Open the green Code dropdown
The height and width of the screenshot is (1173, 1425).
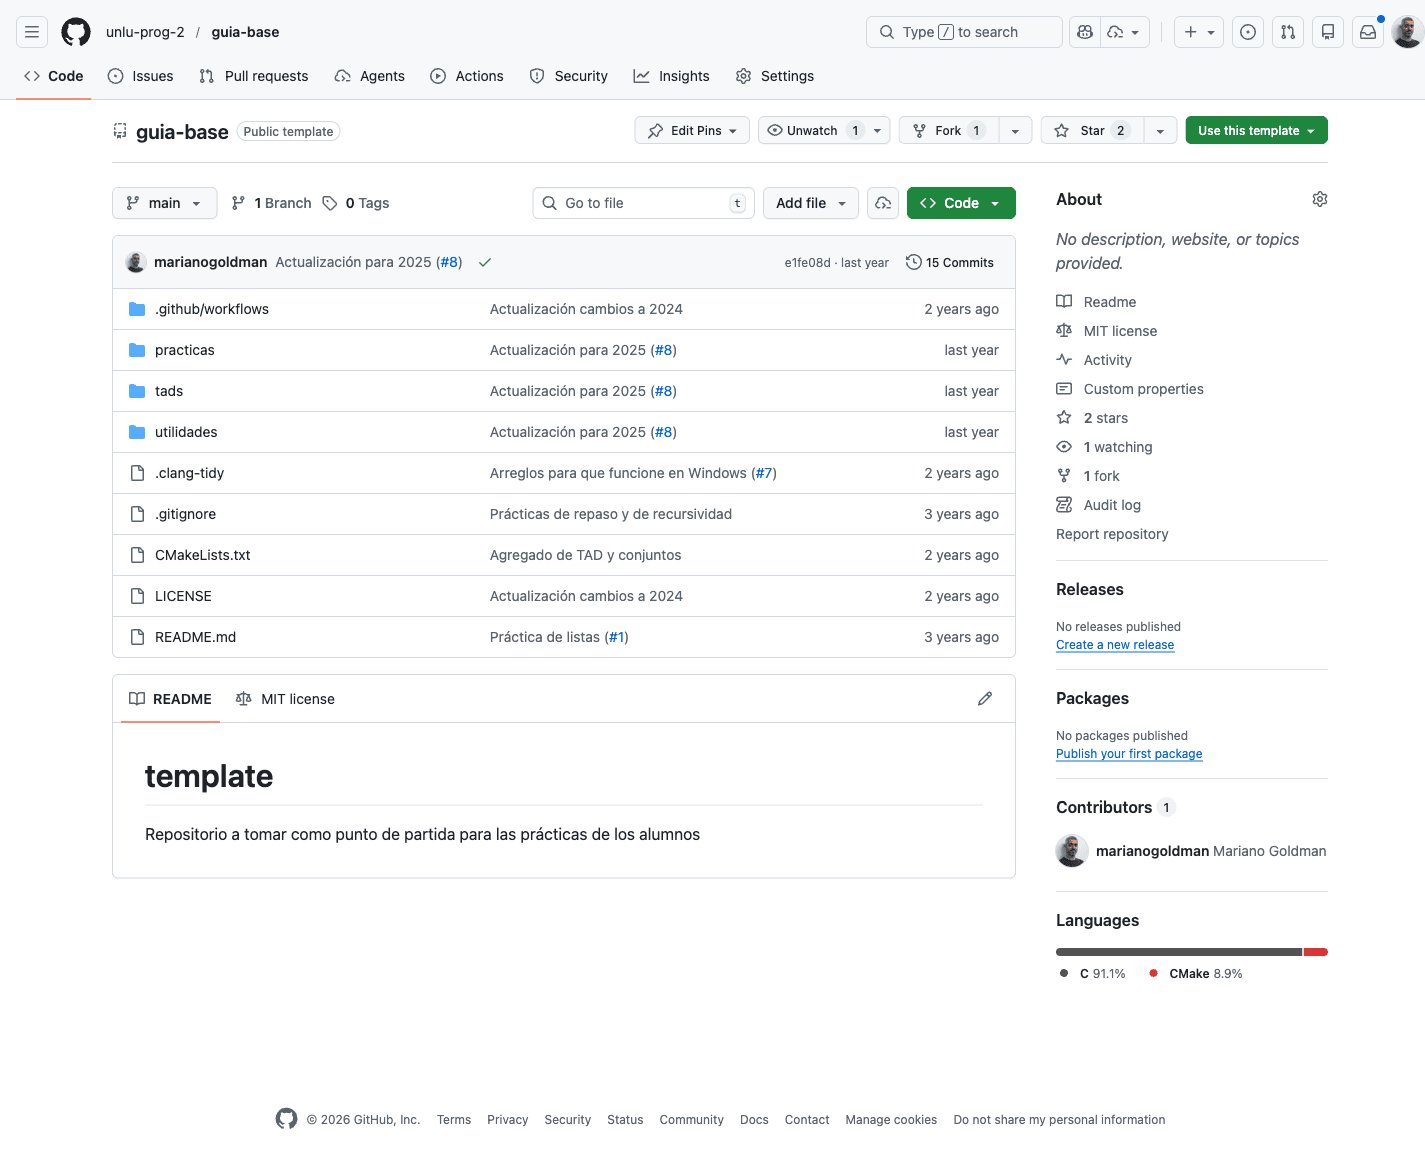[961, 203]
